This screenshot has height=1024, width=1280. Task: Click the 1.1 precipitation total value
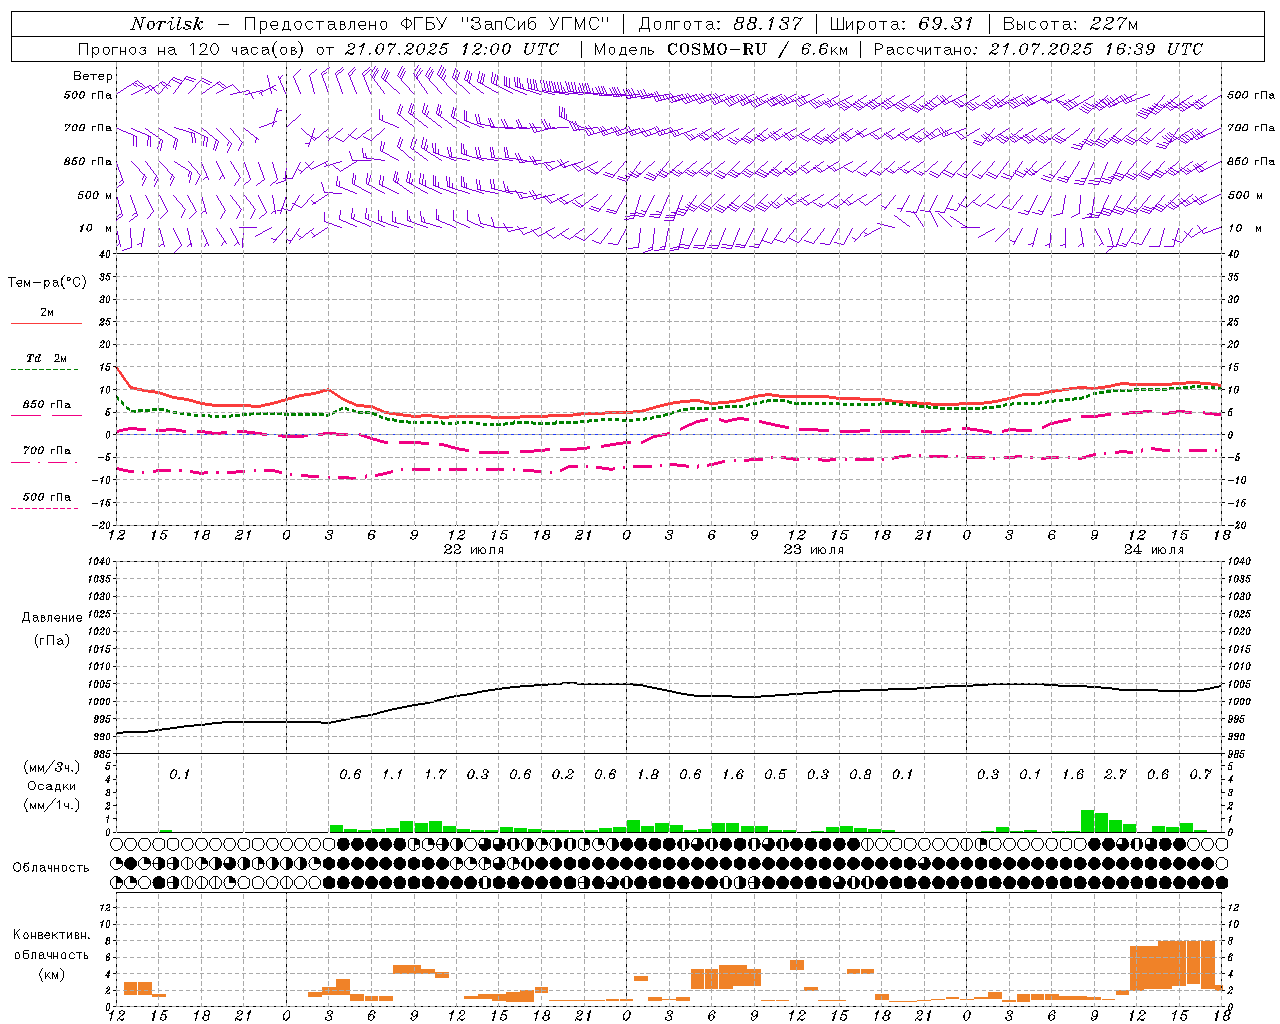(392, 775)
